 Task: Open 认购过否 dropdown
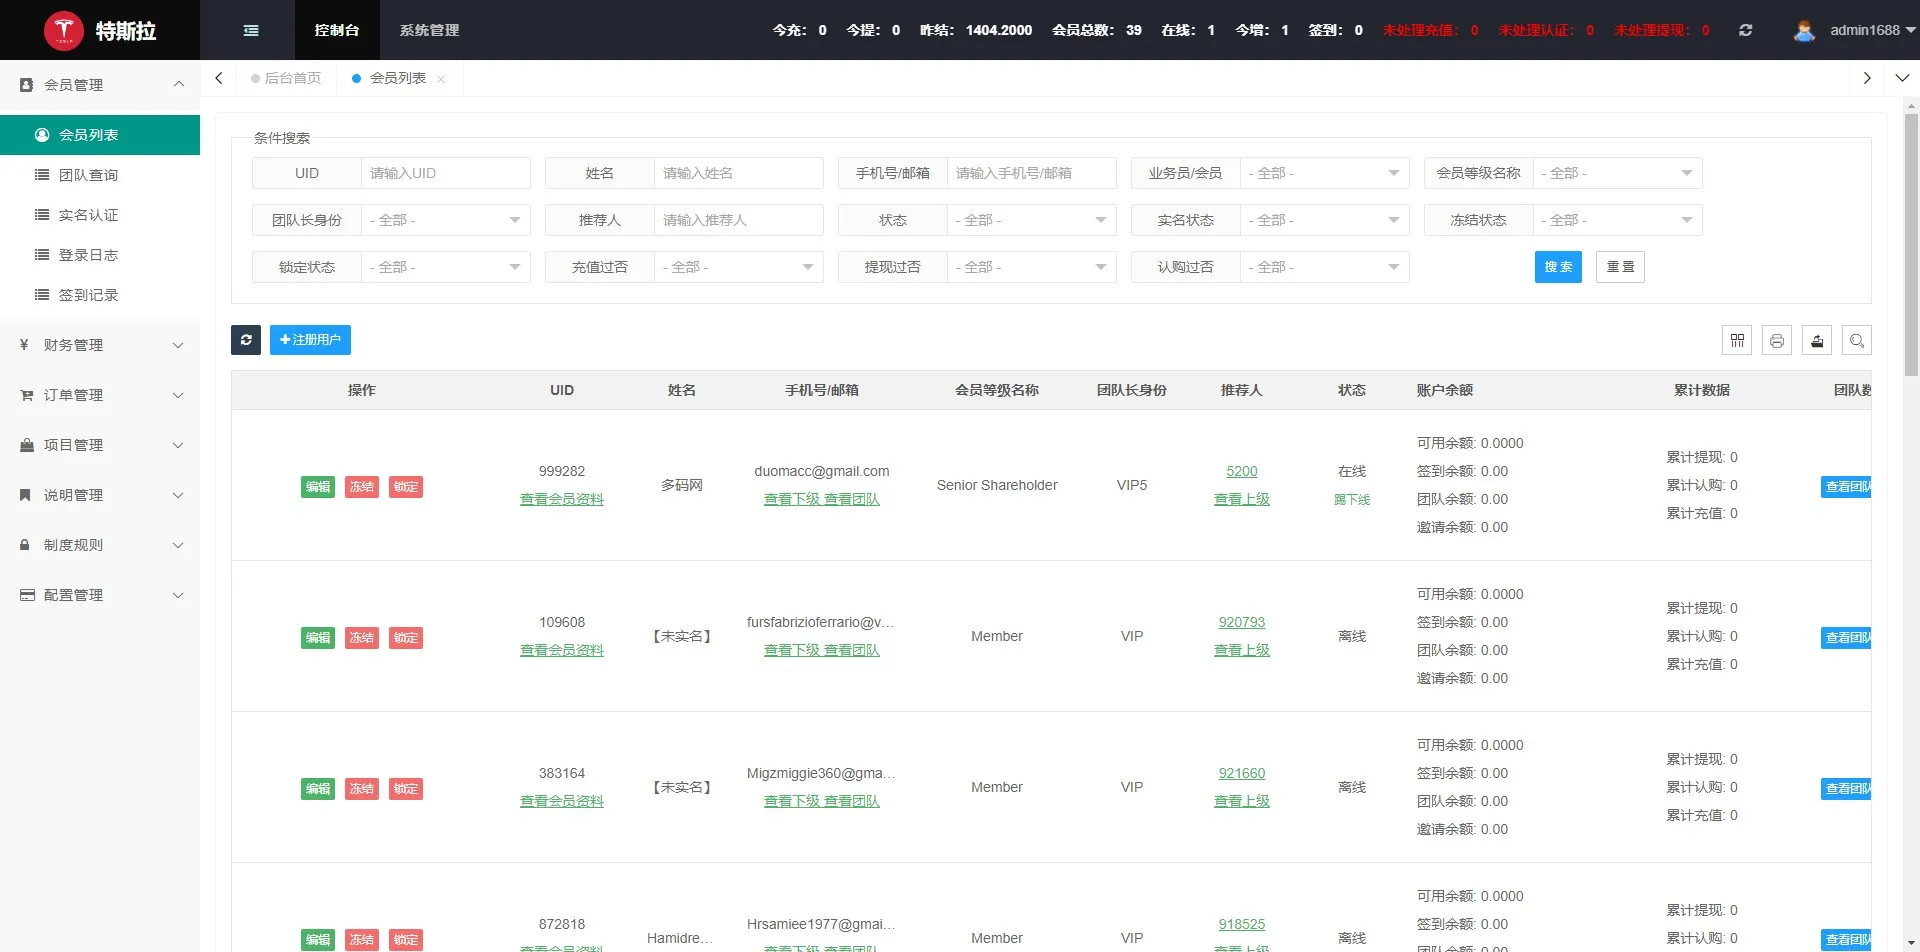point(1324,267)
